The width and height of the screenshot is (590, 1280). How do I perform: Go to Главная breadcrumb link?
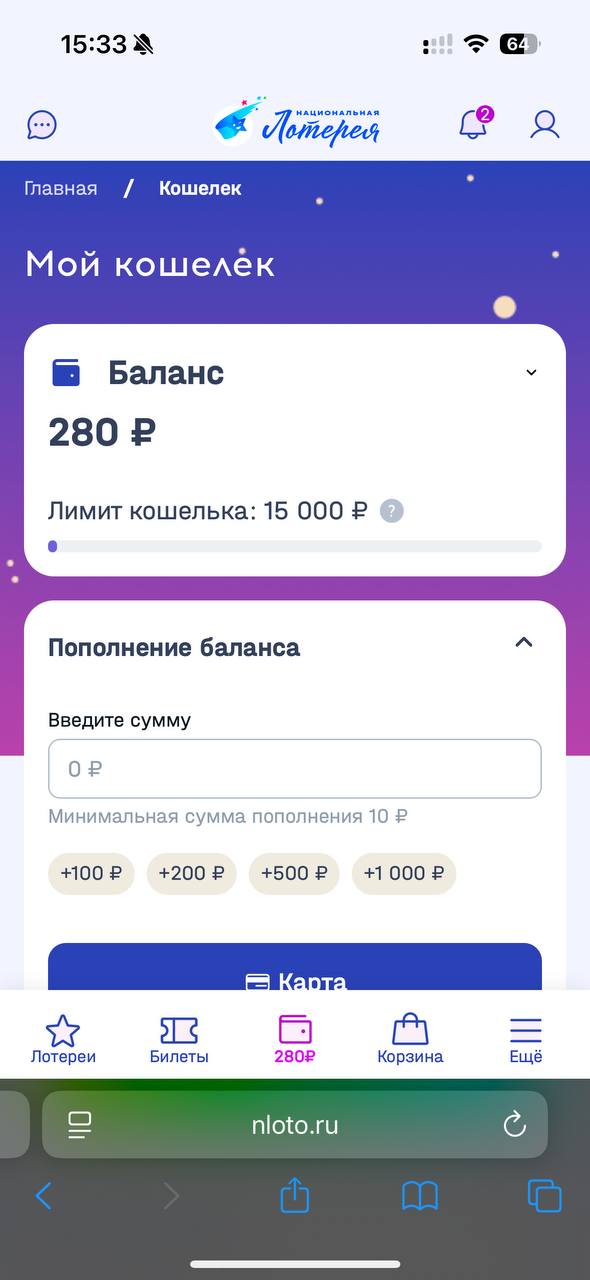pyautogui.click(x=61, y=188)
